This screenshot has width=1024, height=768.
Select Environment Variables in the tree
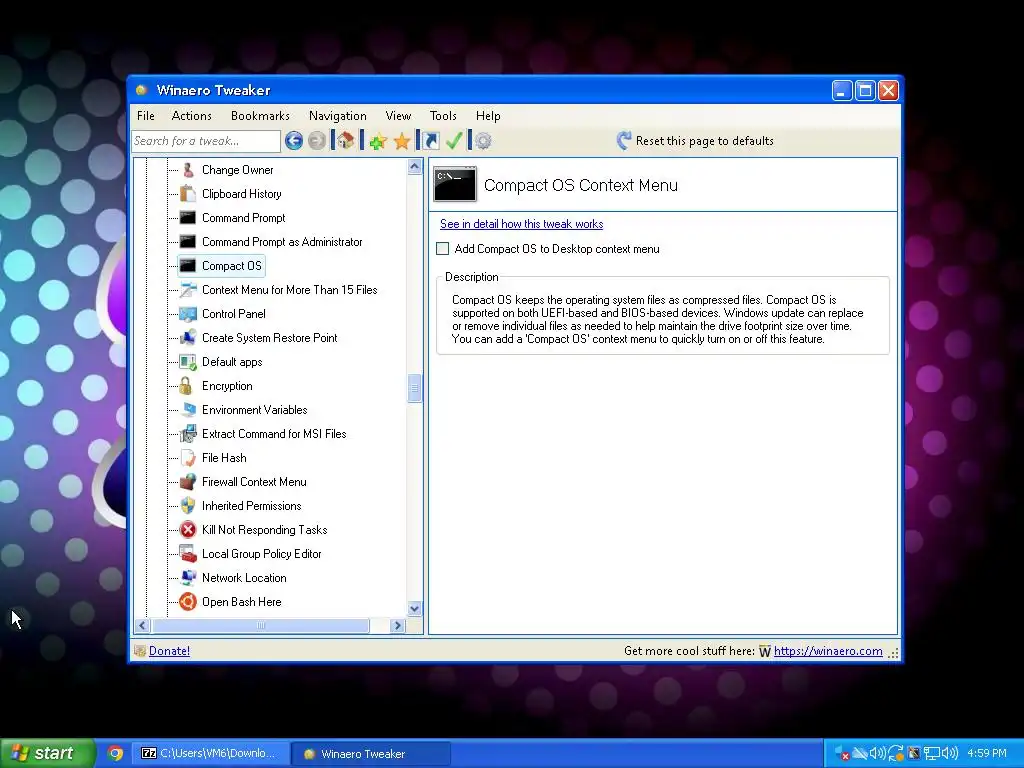click(x=255, y=410)
